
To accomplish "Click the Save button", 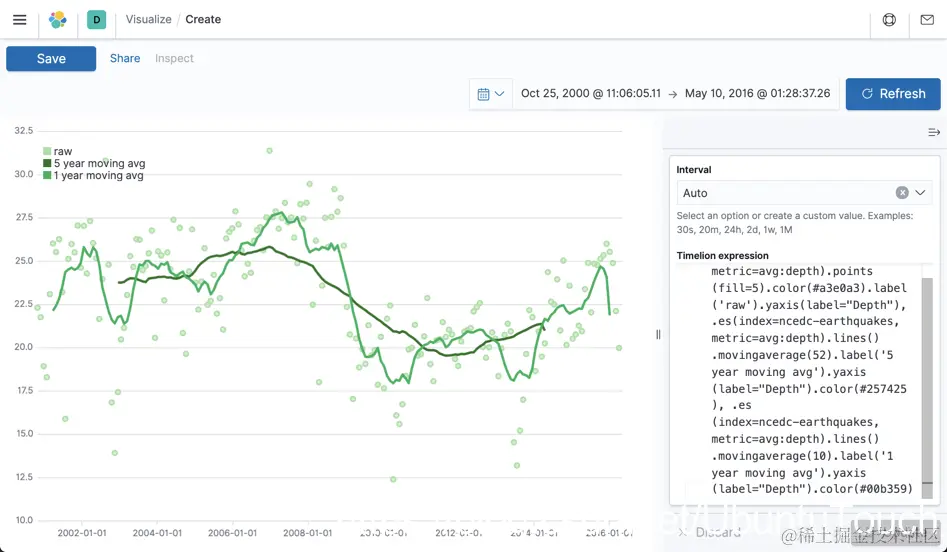I will (x=51, y=59).
